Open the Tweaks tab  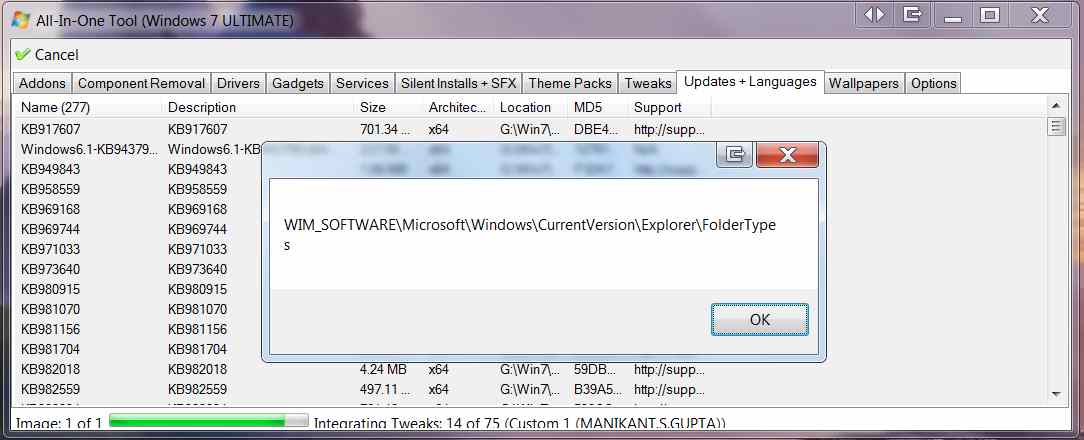click(x=647, y=83)
